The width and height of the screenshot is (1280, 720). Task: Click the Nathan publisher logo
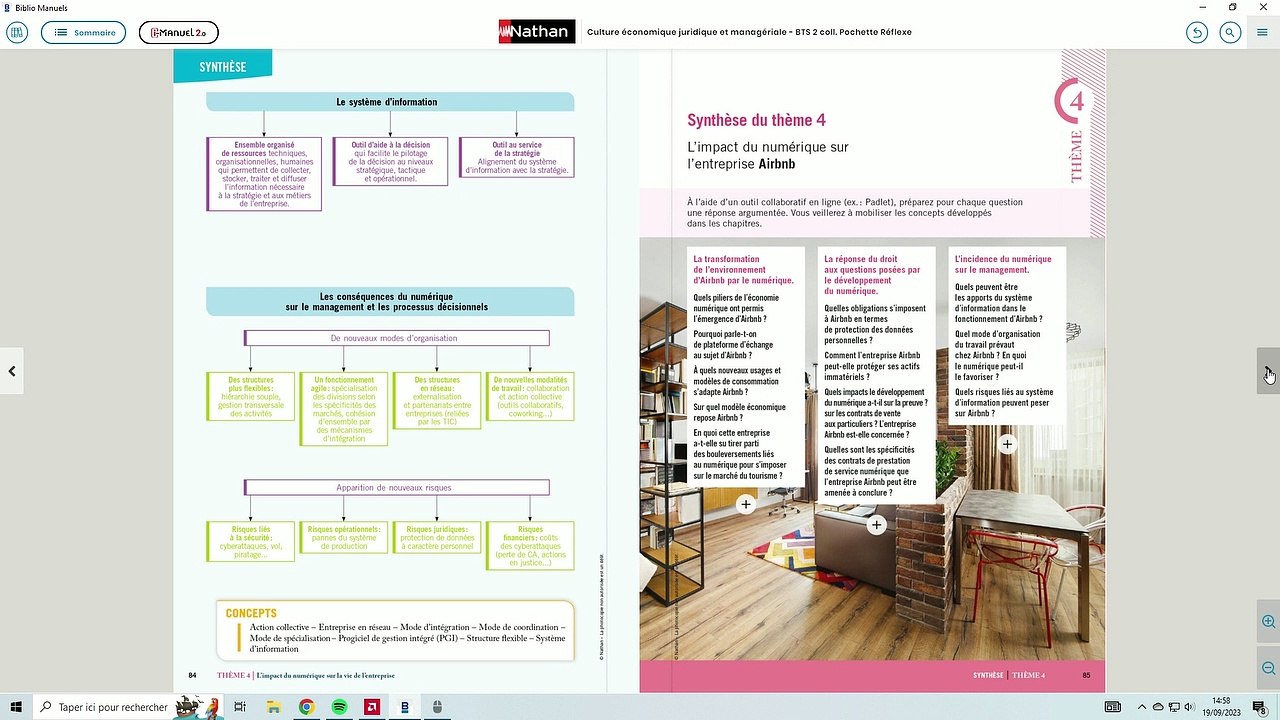[x=537, y=32]
